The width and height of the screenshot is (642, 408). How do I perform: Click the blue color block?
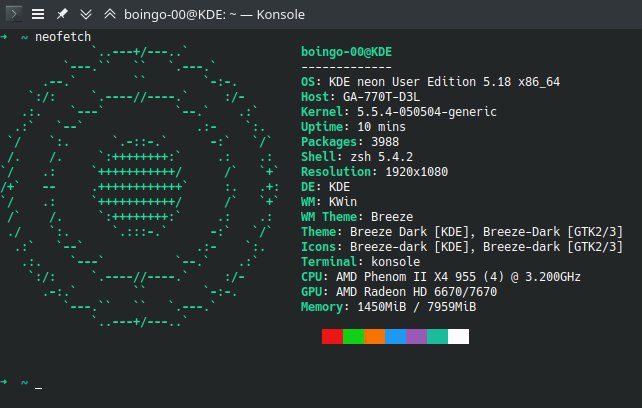coord(395,336)
